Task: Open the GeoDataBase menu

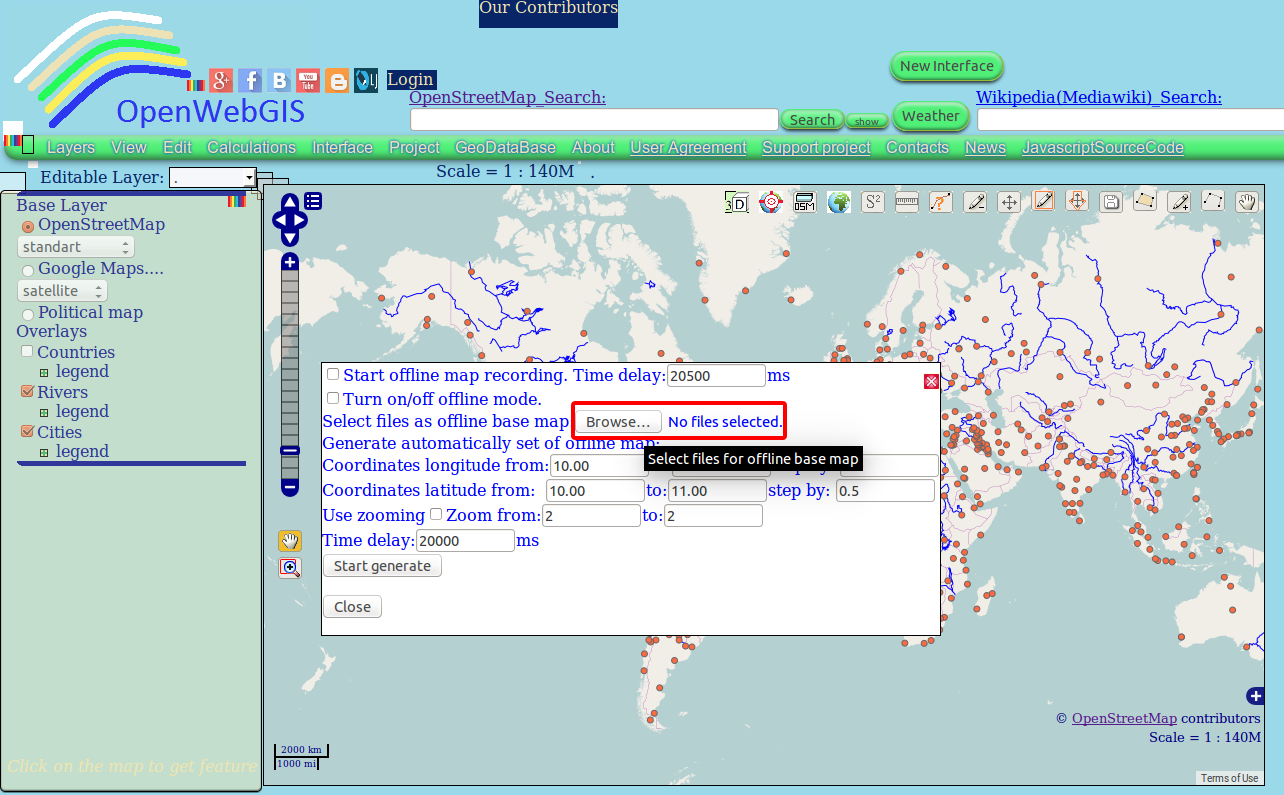Action: (506, 148)
